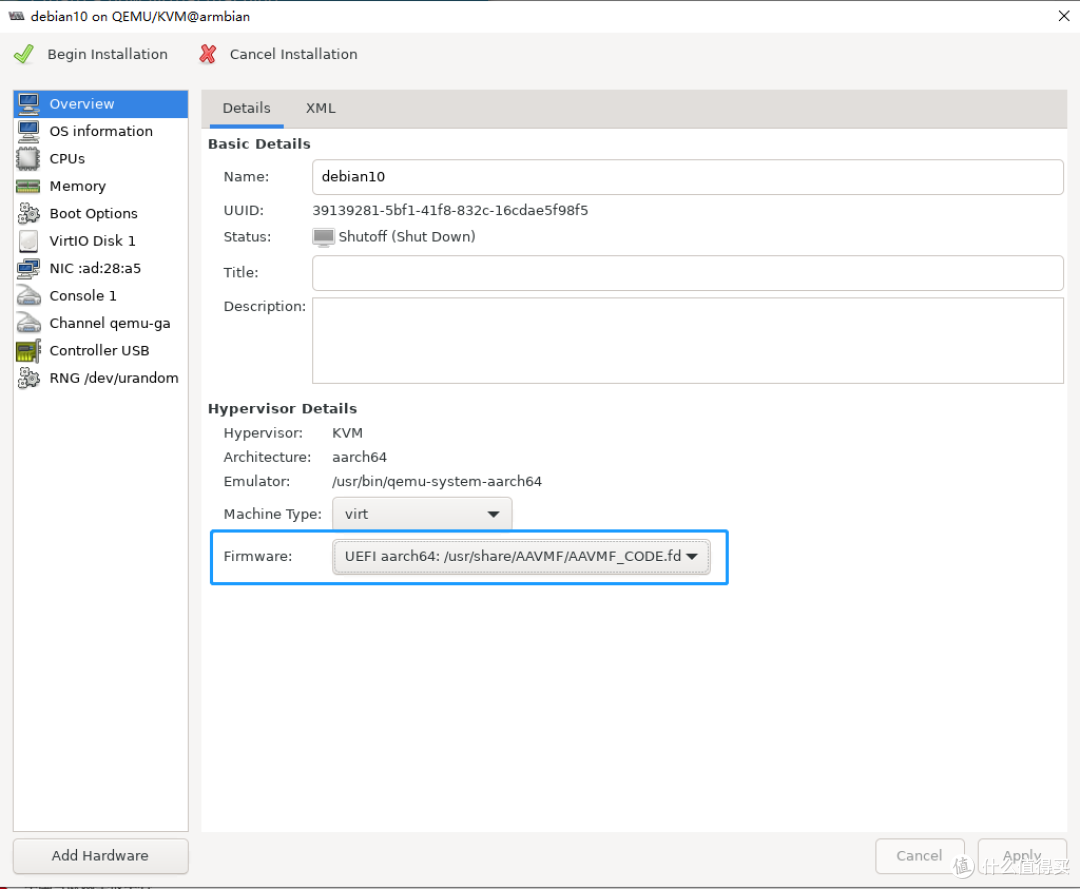Click the Cancel Installation label
The image size is (1080, 889).
[293, 54]
